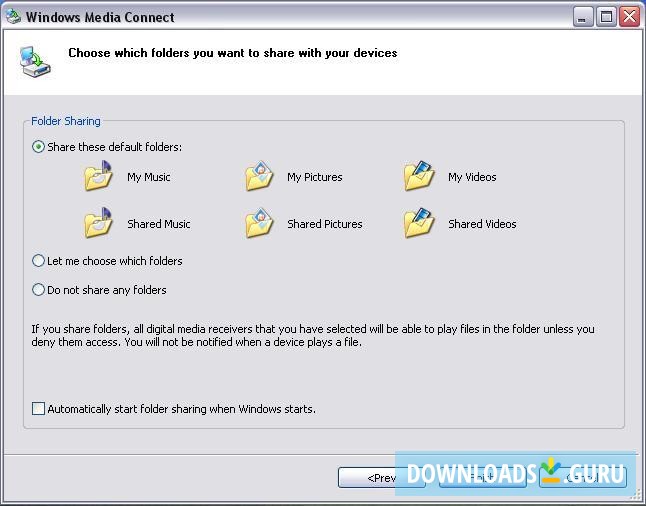The image size is (646, 506).
Task: Click the Shared Videos folder icon
Action: [x=419, y=223]
